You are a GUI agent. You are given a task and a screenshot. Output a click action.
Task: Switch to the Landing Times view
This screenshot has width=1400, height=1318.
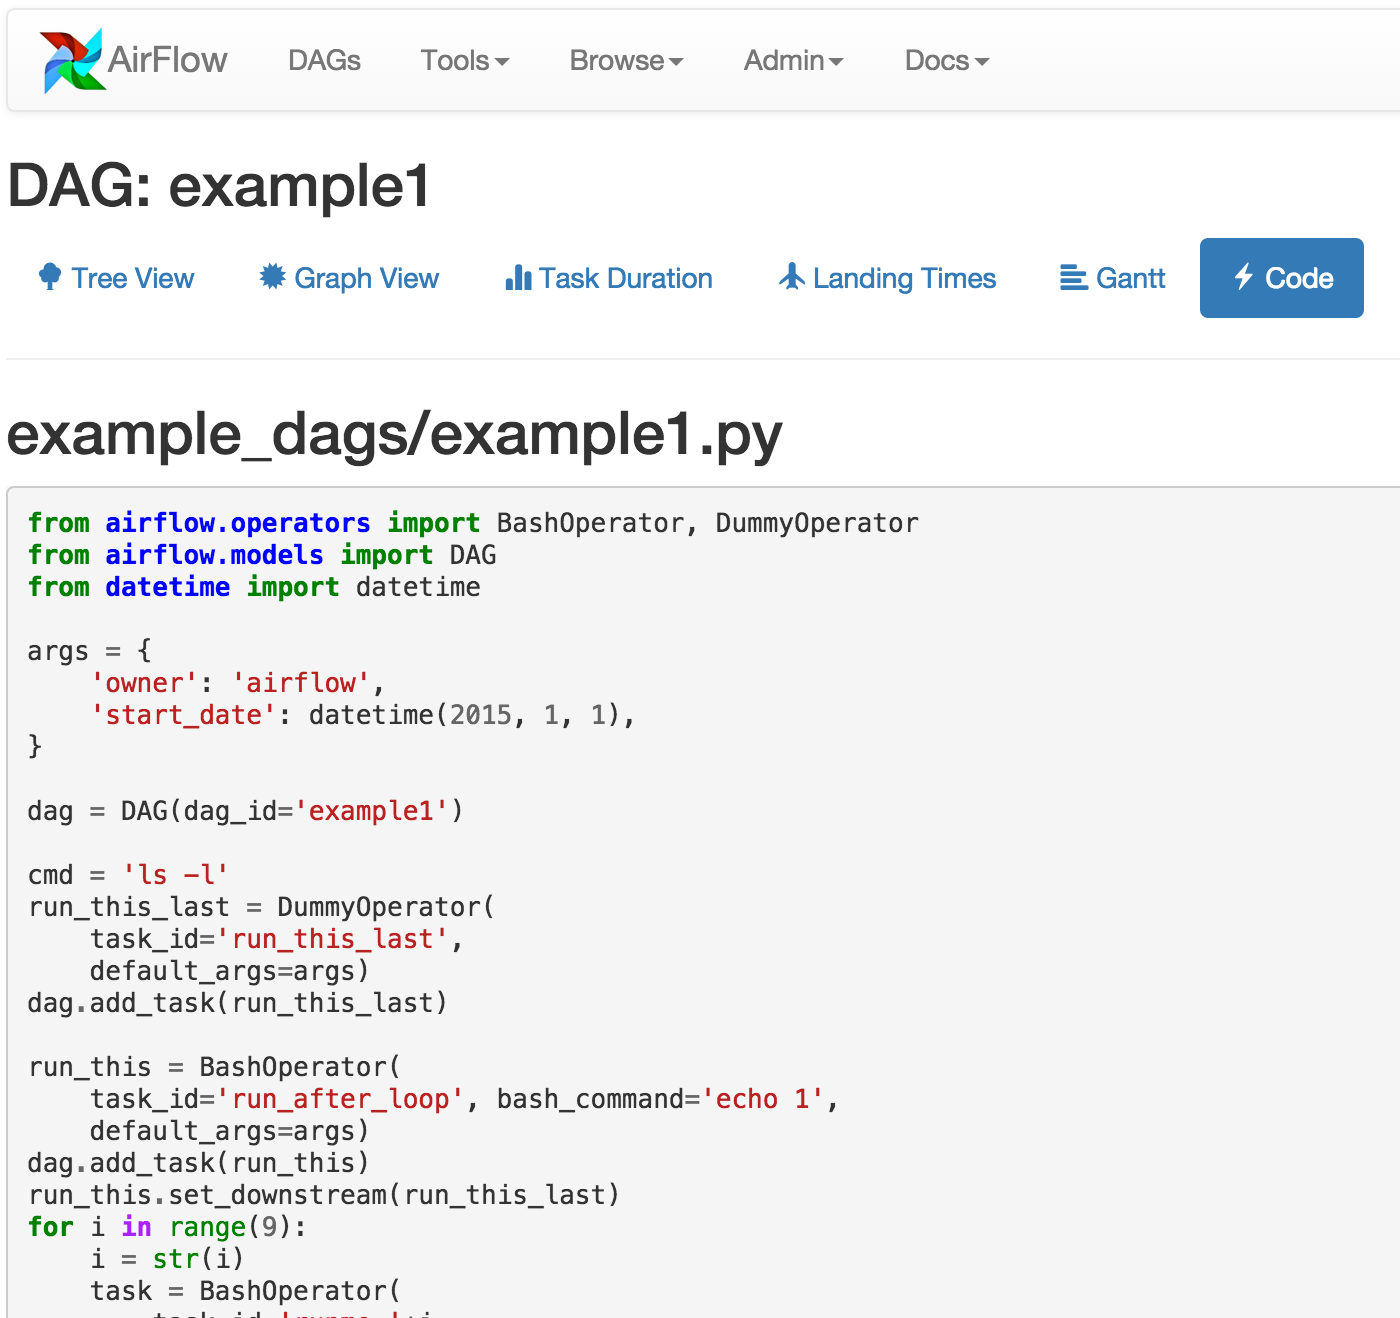pos(904,278)
